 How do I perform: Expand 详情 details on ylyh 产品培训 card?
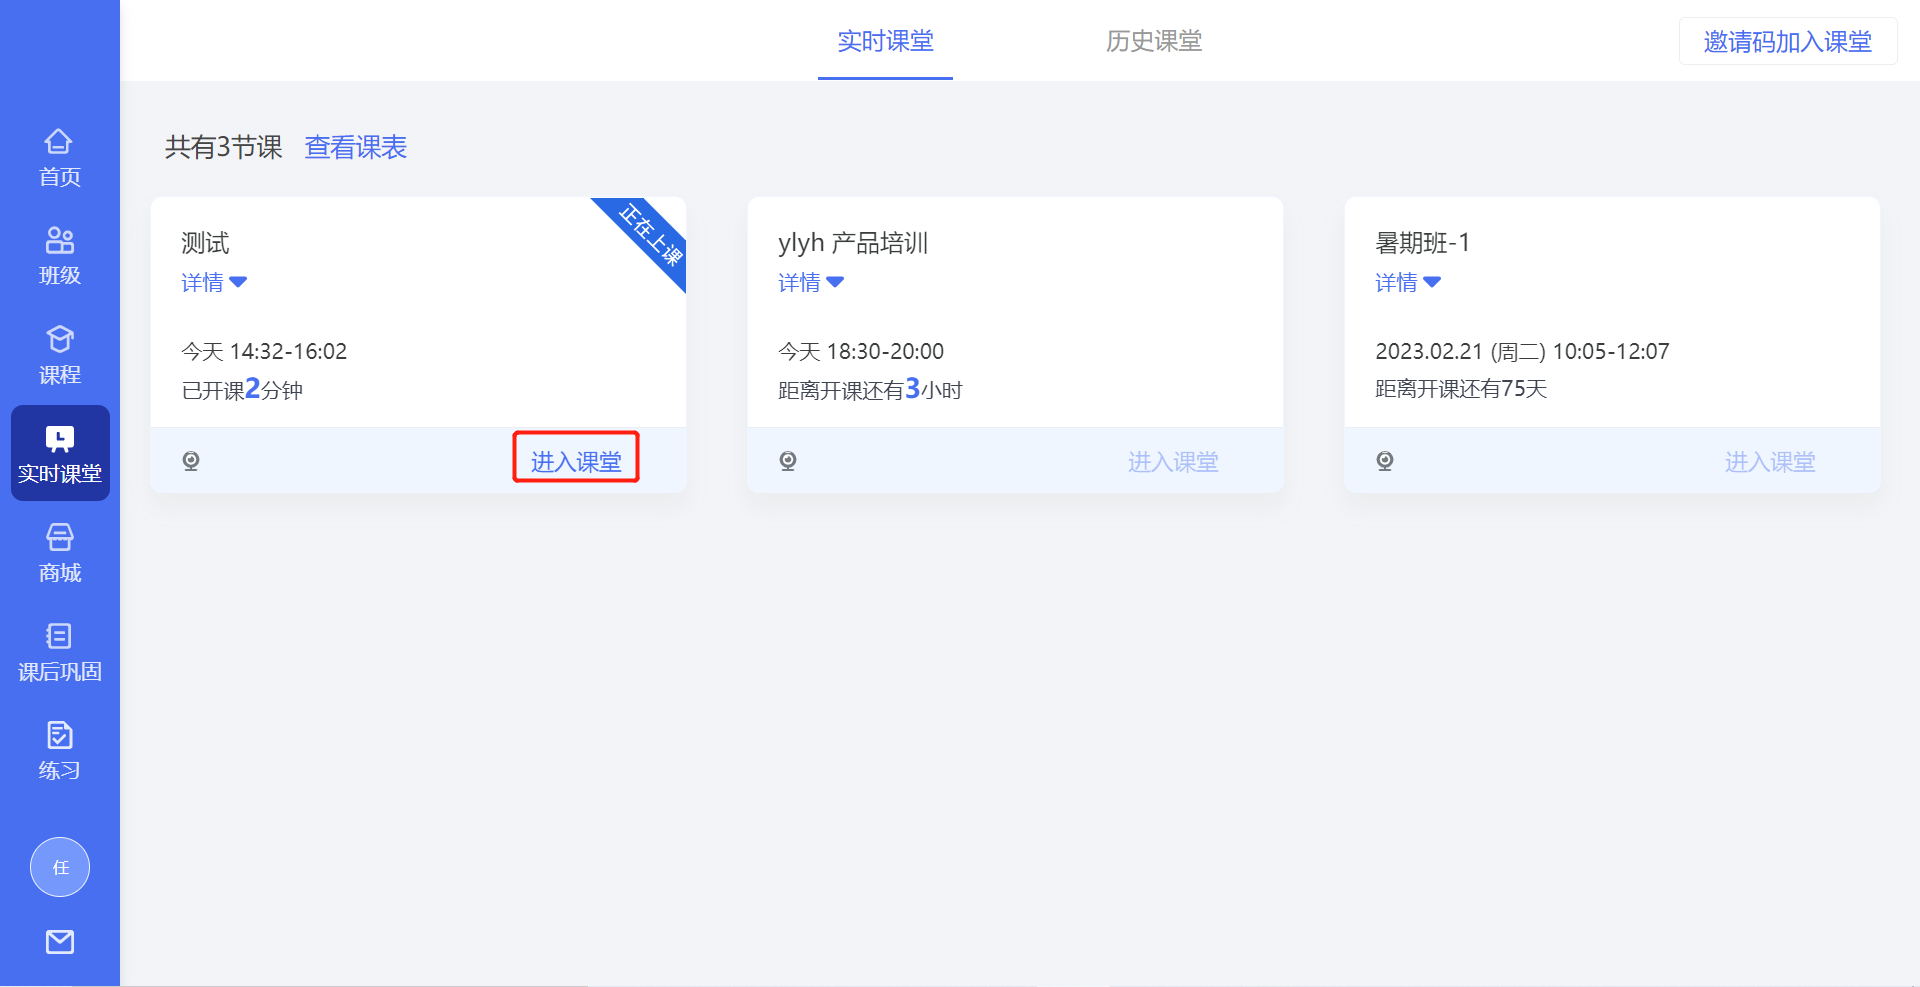coord(811,282)
